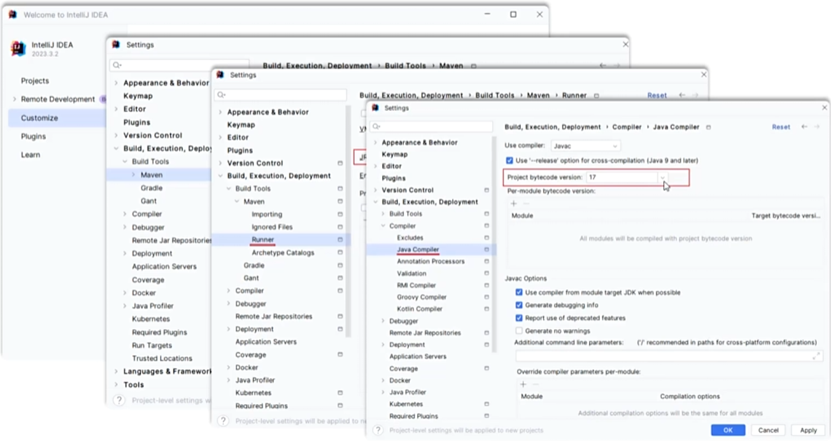Click Maven breadcrumb in middle Settings header
This screenshot has width=831, height=441.
point(538,95)
